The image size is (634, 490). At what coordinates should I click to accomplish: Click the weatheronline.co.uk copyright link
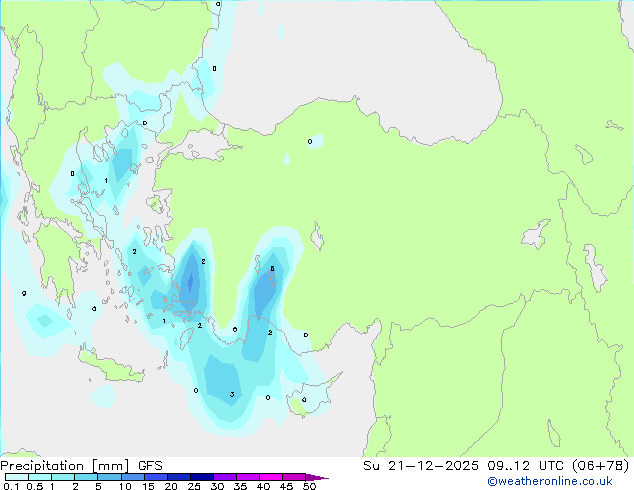550,482
